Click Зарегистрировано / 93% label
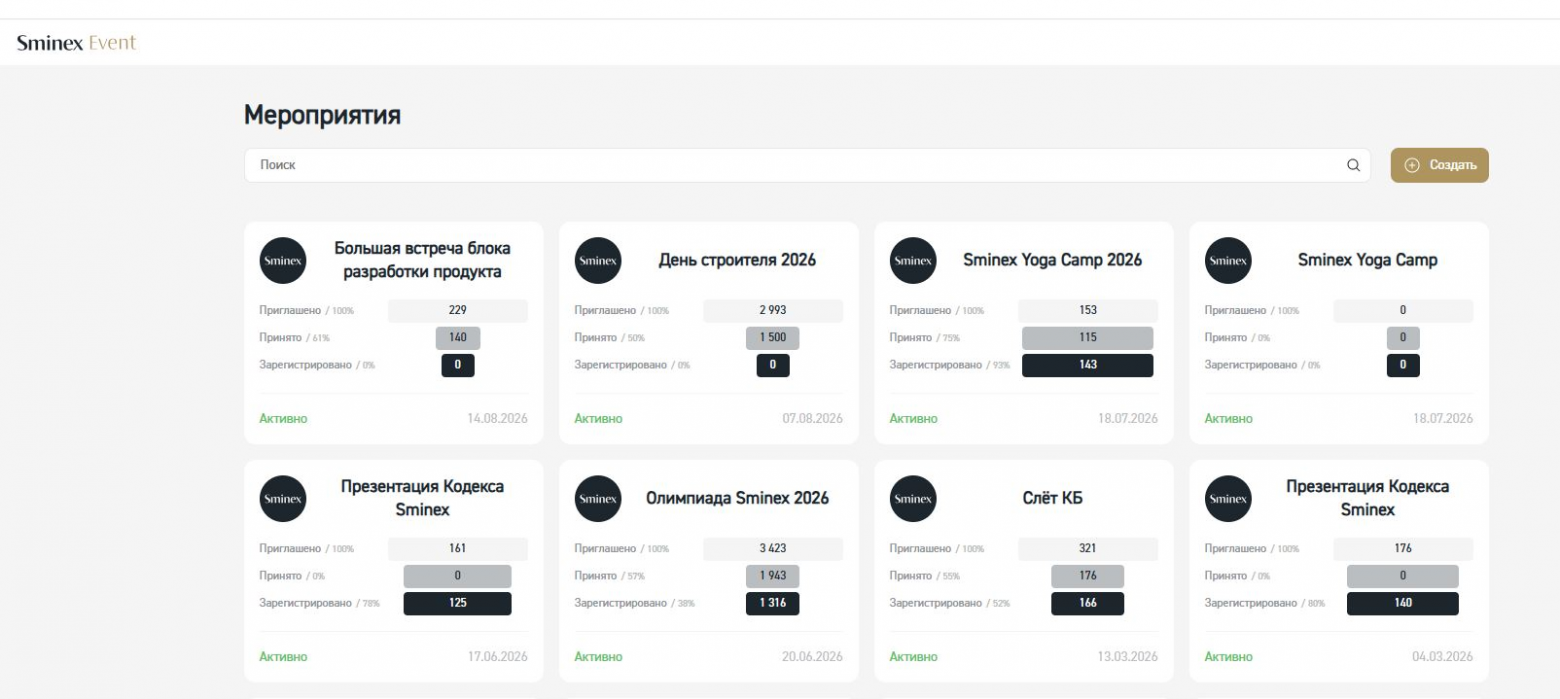This screenshot has width=1560, height=699. (950, 365)
